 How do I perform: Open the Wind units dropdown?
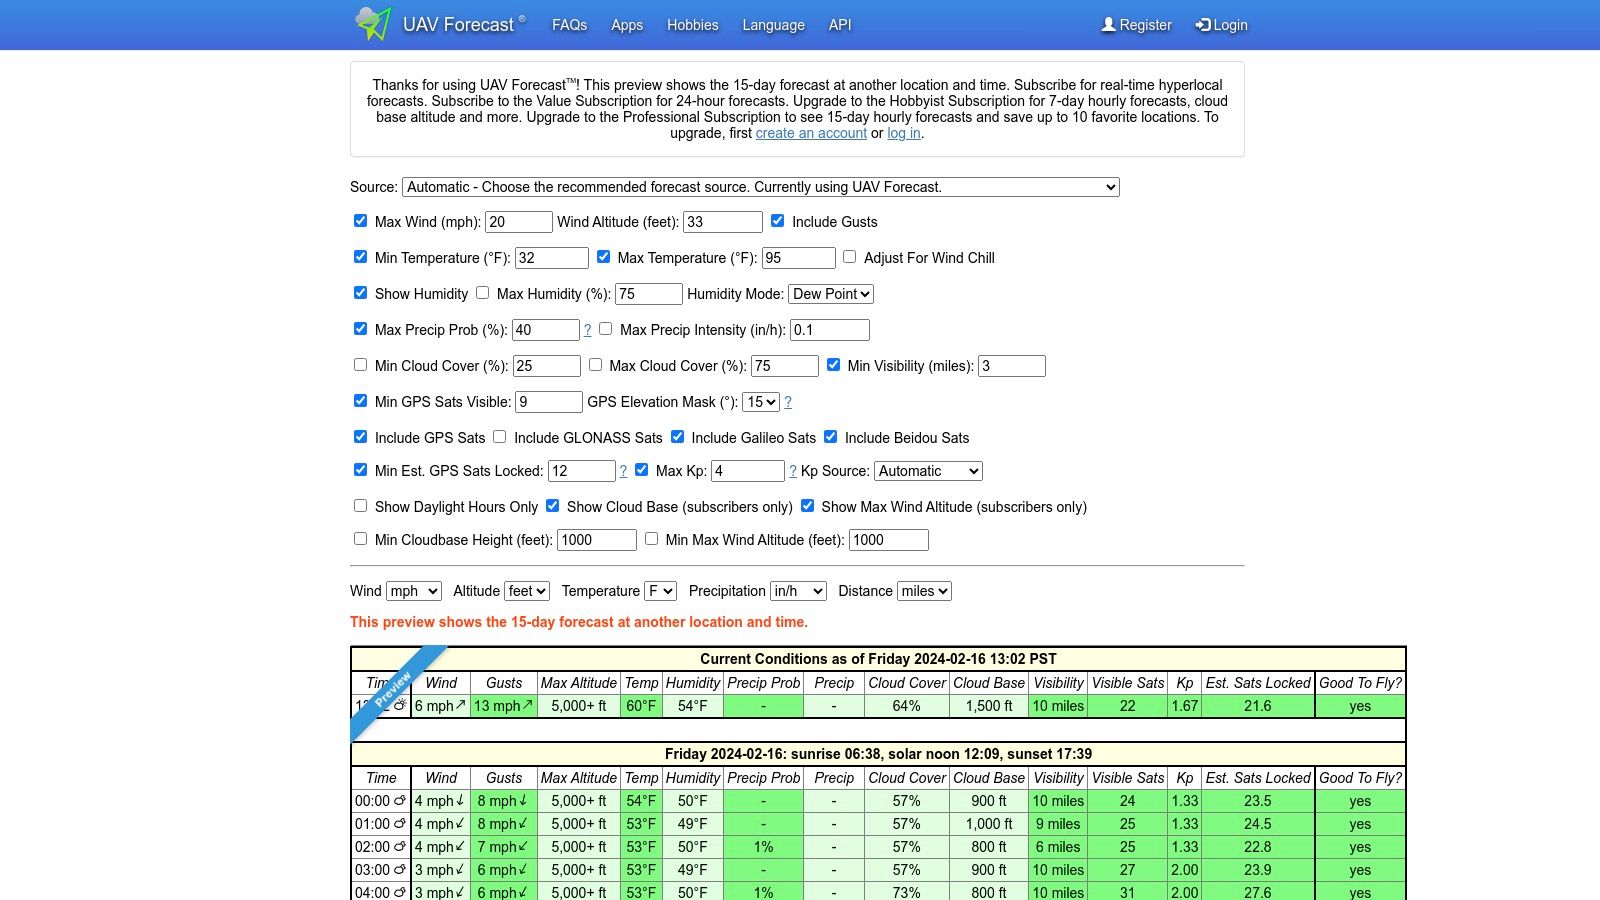click(414, 591)
